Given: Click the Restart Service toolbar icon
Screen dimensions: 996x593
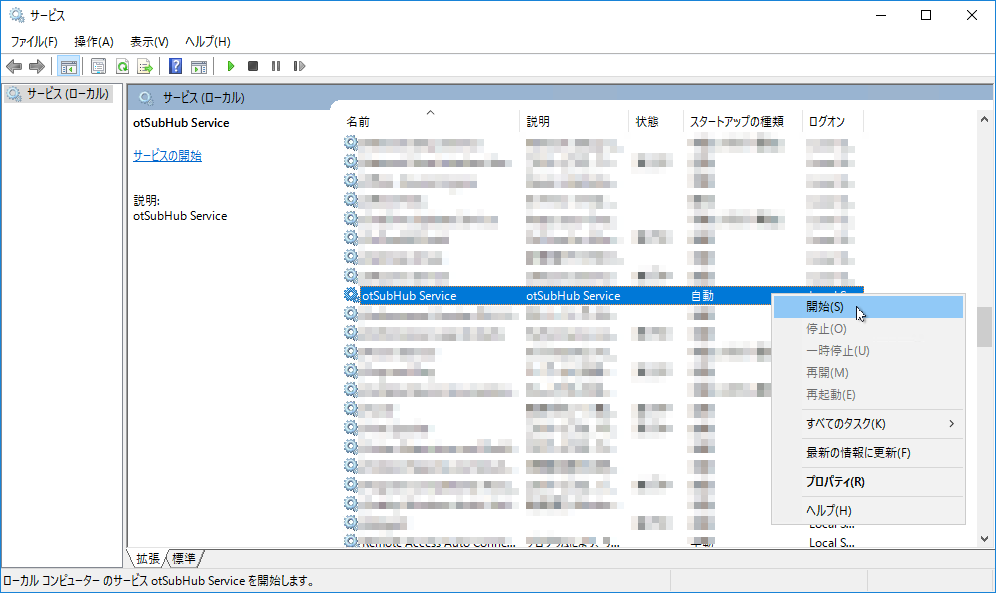Looking at the screenshot, I should click(x=299, y=66).
